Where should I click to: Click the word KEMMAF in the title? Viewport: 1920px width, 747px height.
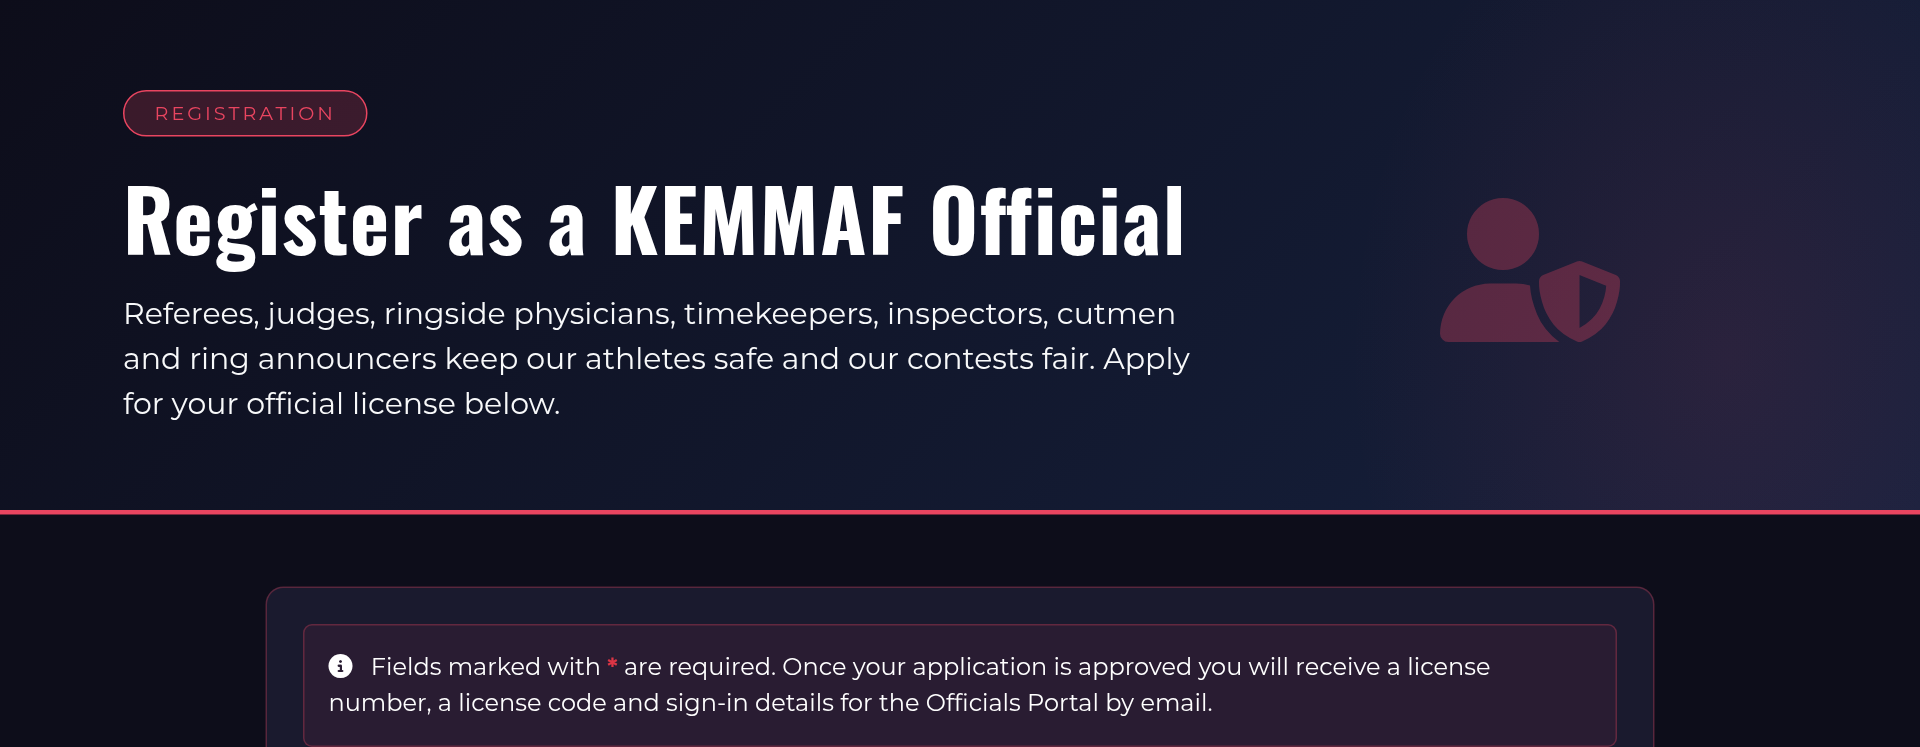click(x=758, y=221)
